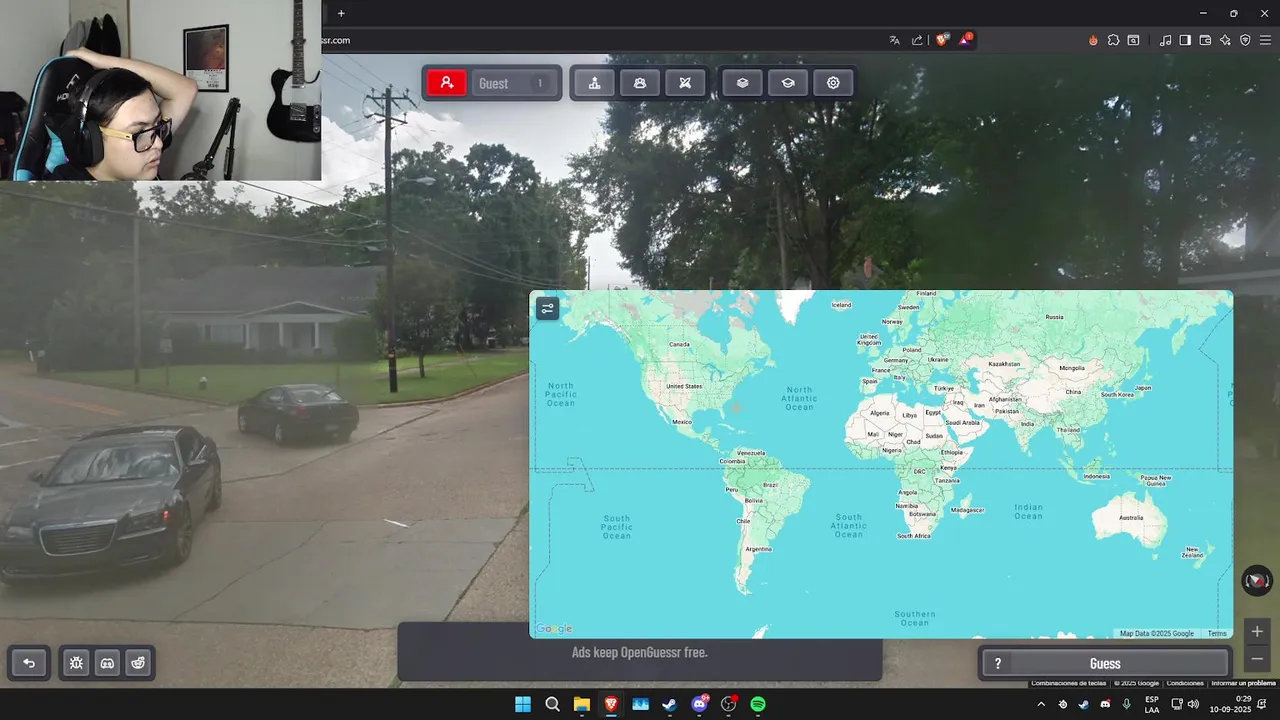
Task: Click the translate page icon
Action: (894, 40)
